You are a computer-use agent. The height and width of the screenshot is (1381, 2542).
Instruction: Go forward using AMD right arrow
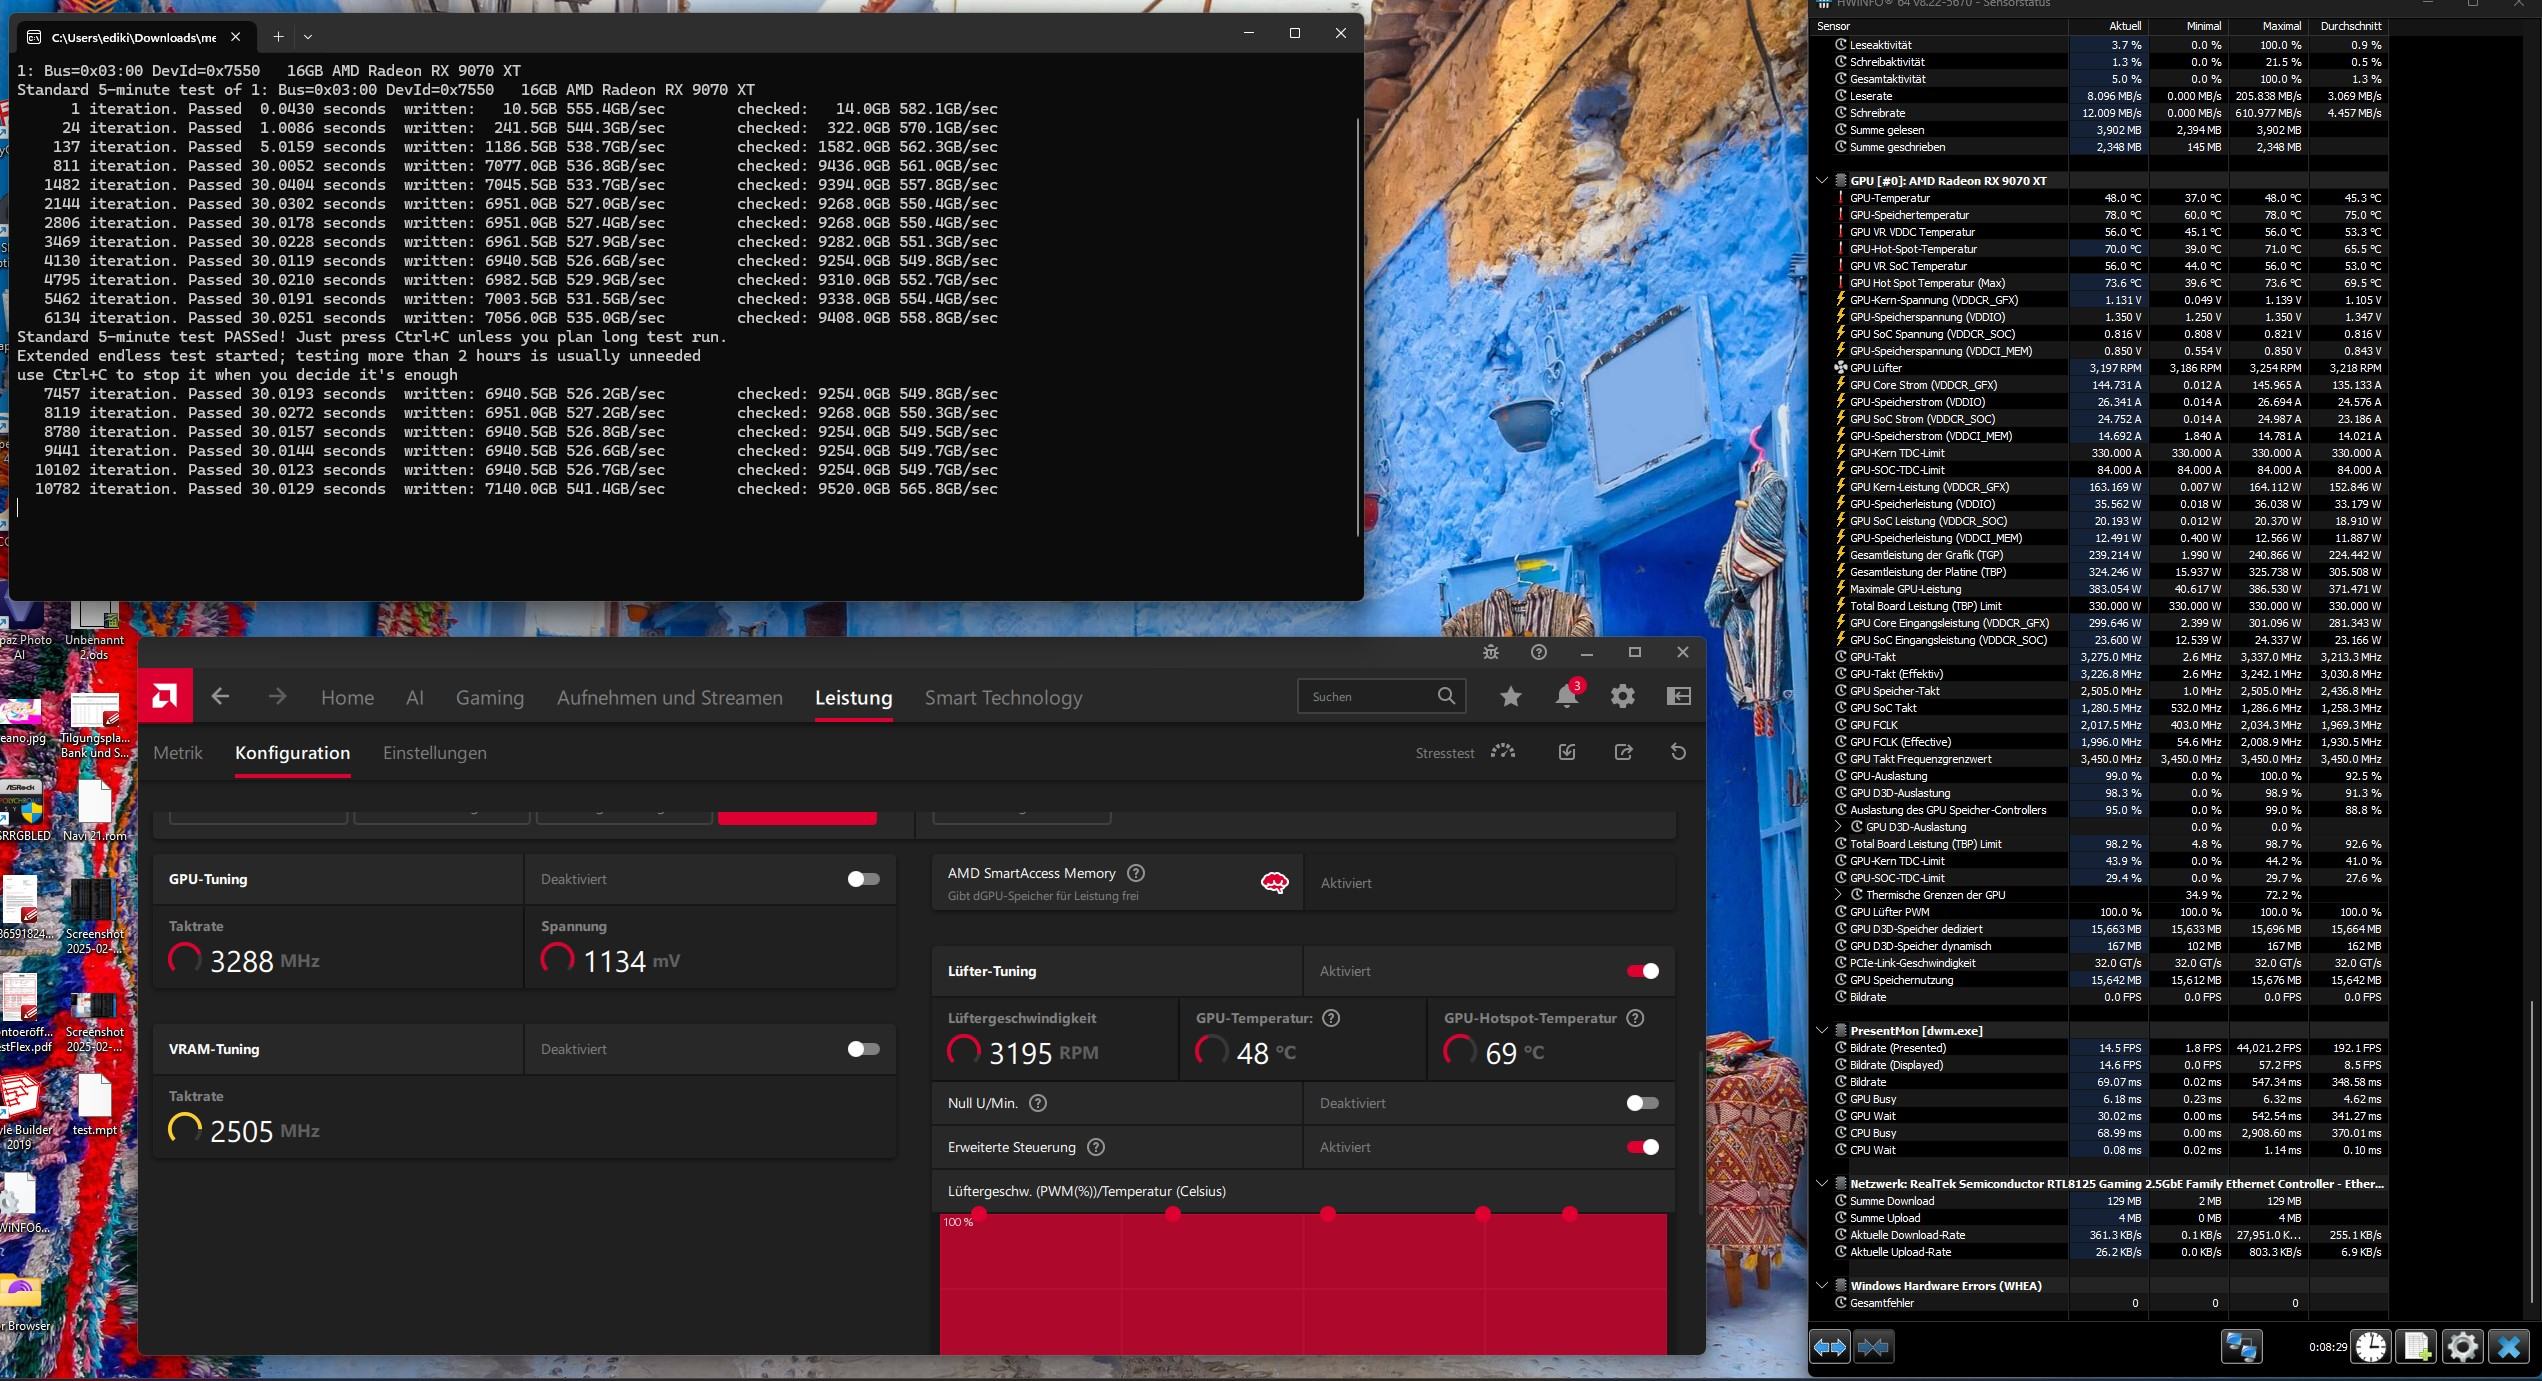(277, 696)
